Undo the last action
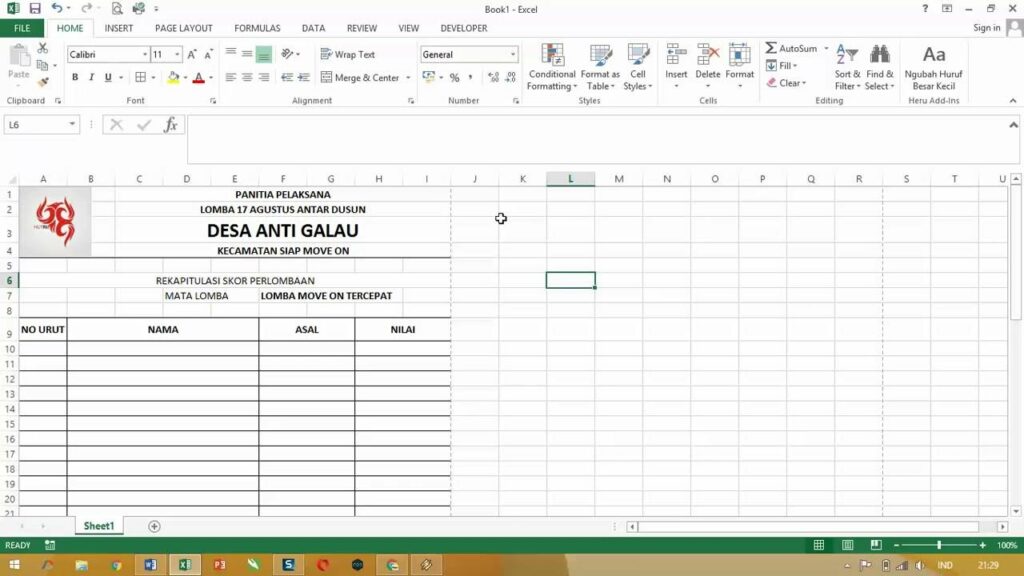1024x576 pixels. coord(56,8)
